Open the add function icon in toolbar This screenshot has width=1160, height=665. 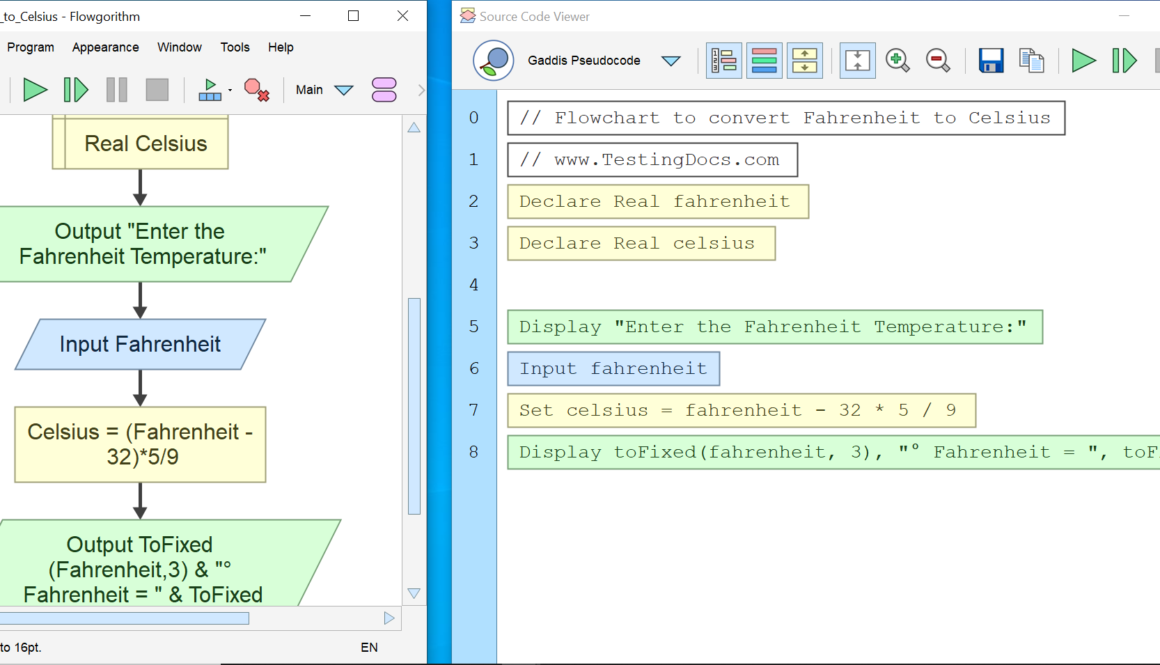click(x=384, y=90)
